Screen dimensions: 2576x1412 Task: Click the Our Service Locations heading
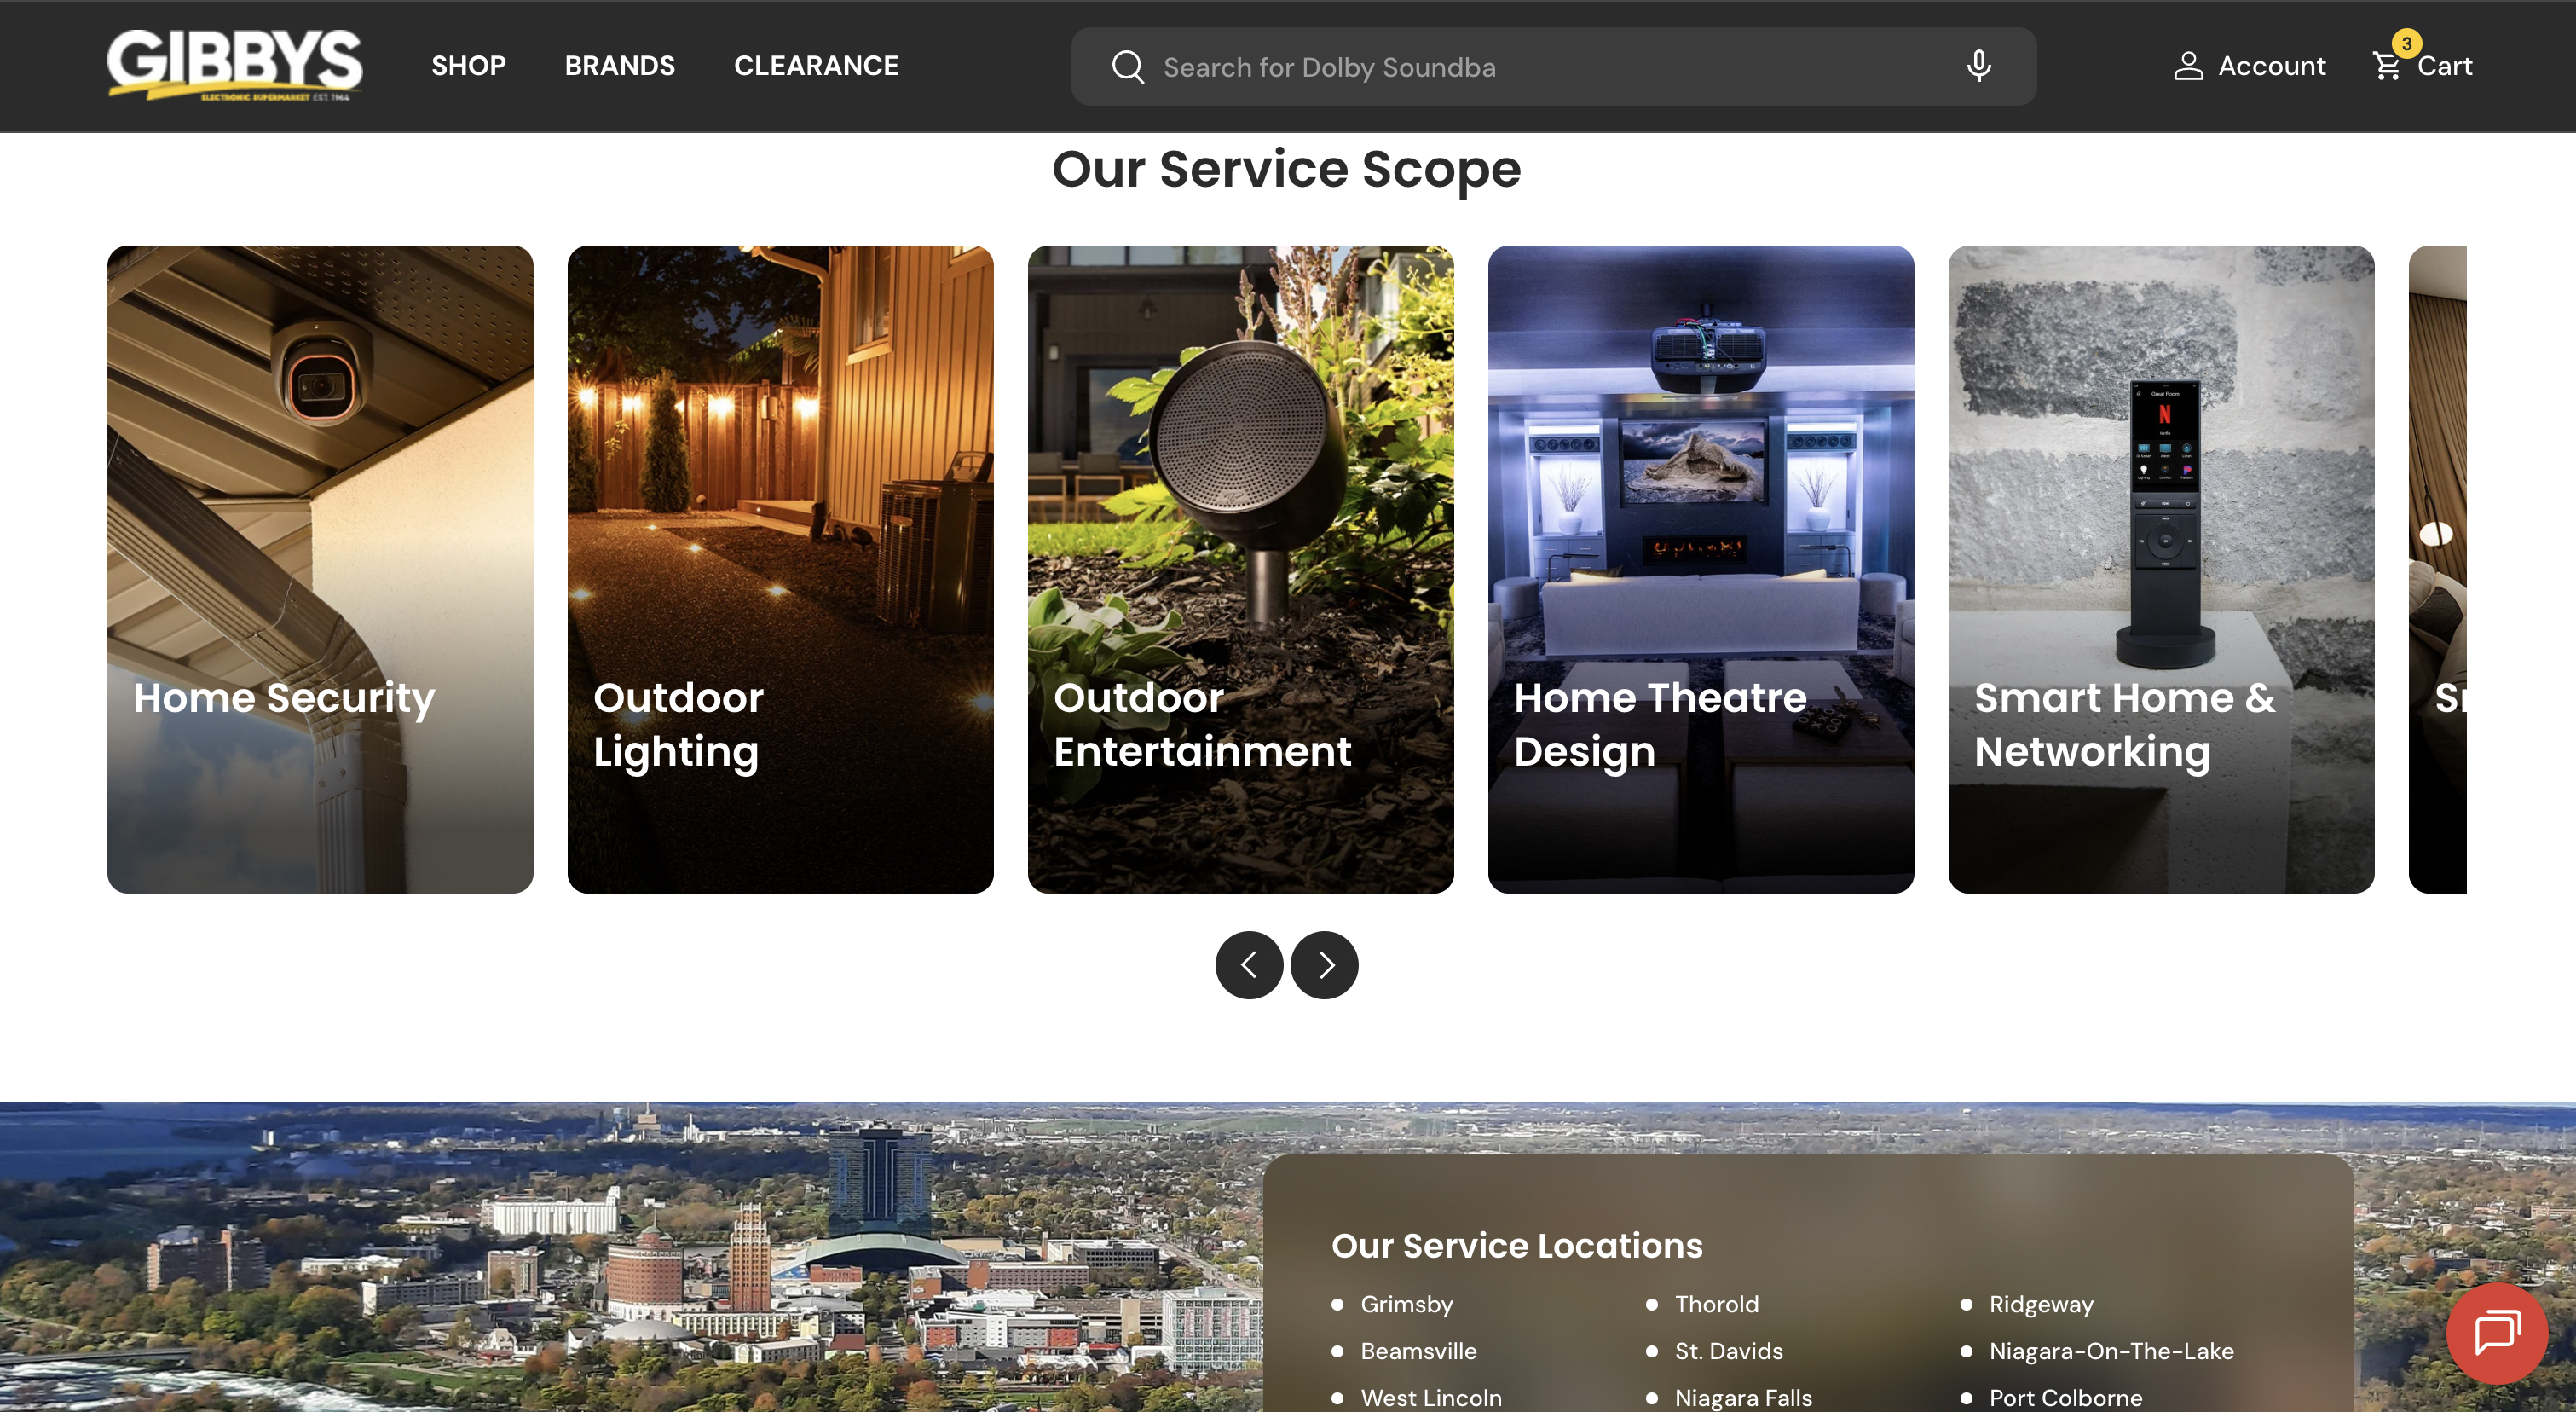pos(1516,1245)
